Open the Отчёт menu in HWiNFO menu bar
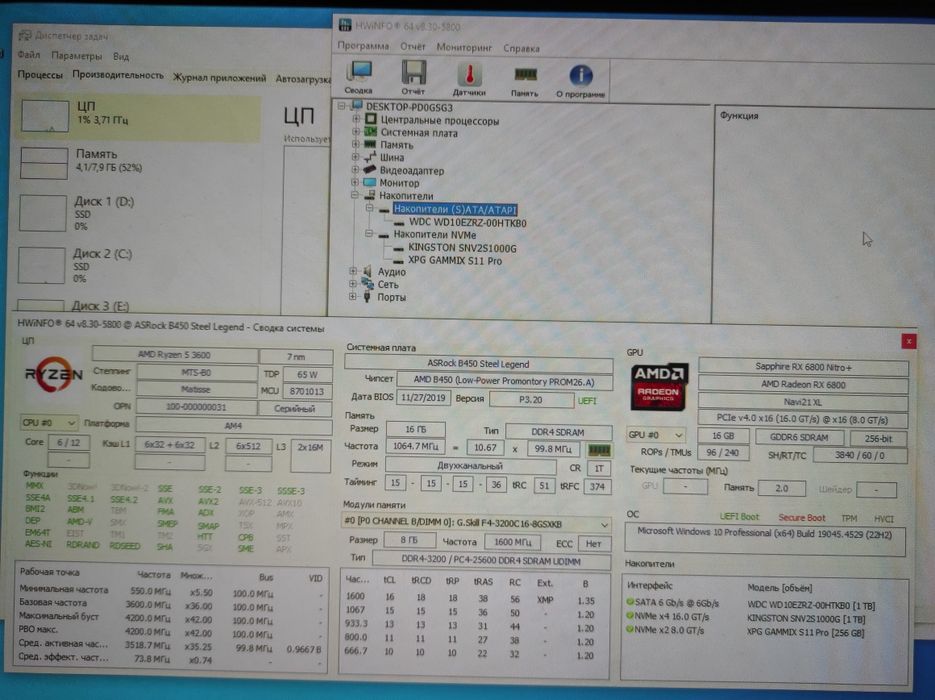 (x=413, y=47)
